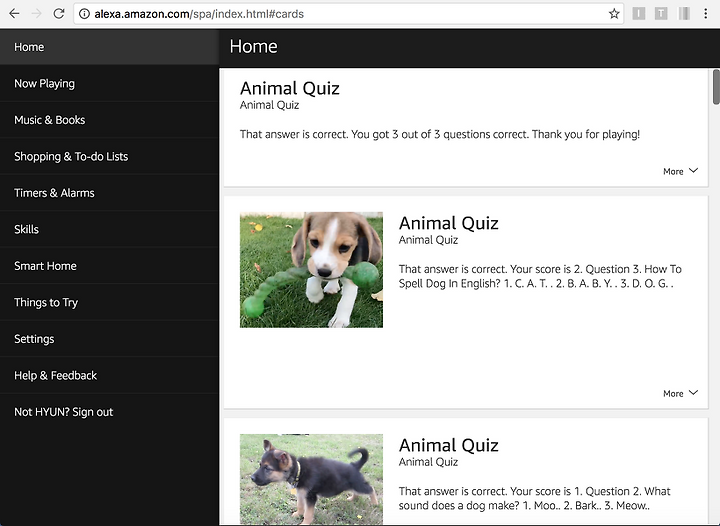Click Animal Quiz title on the top card

290,88
